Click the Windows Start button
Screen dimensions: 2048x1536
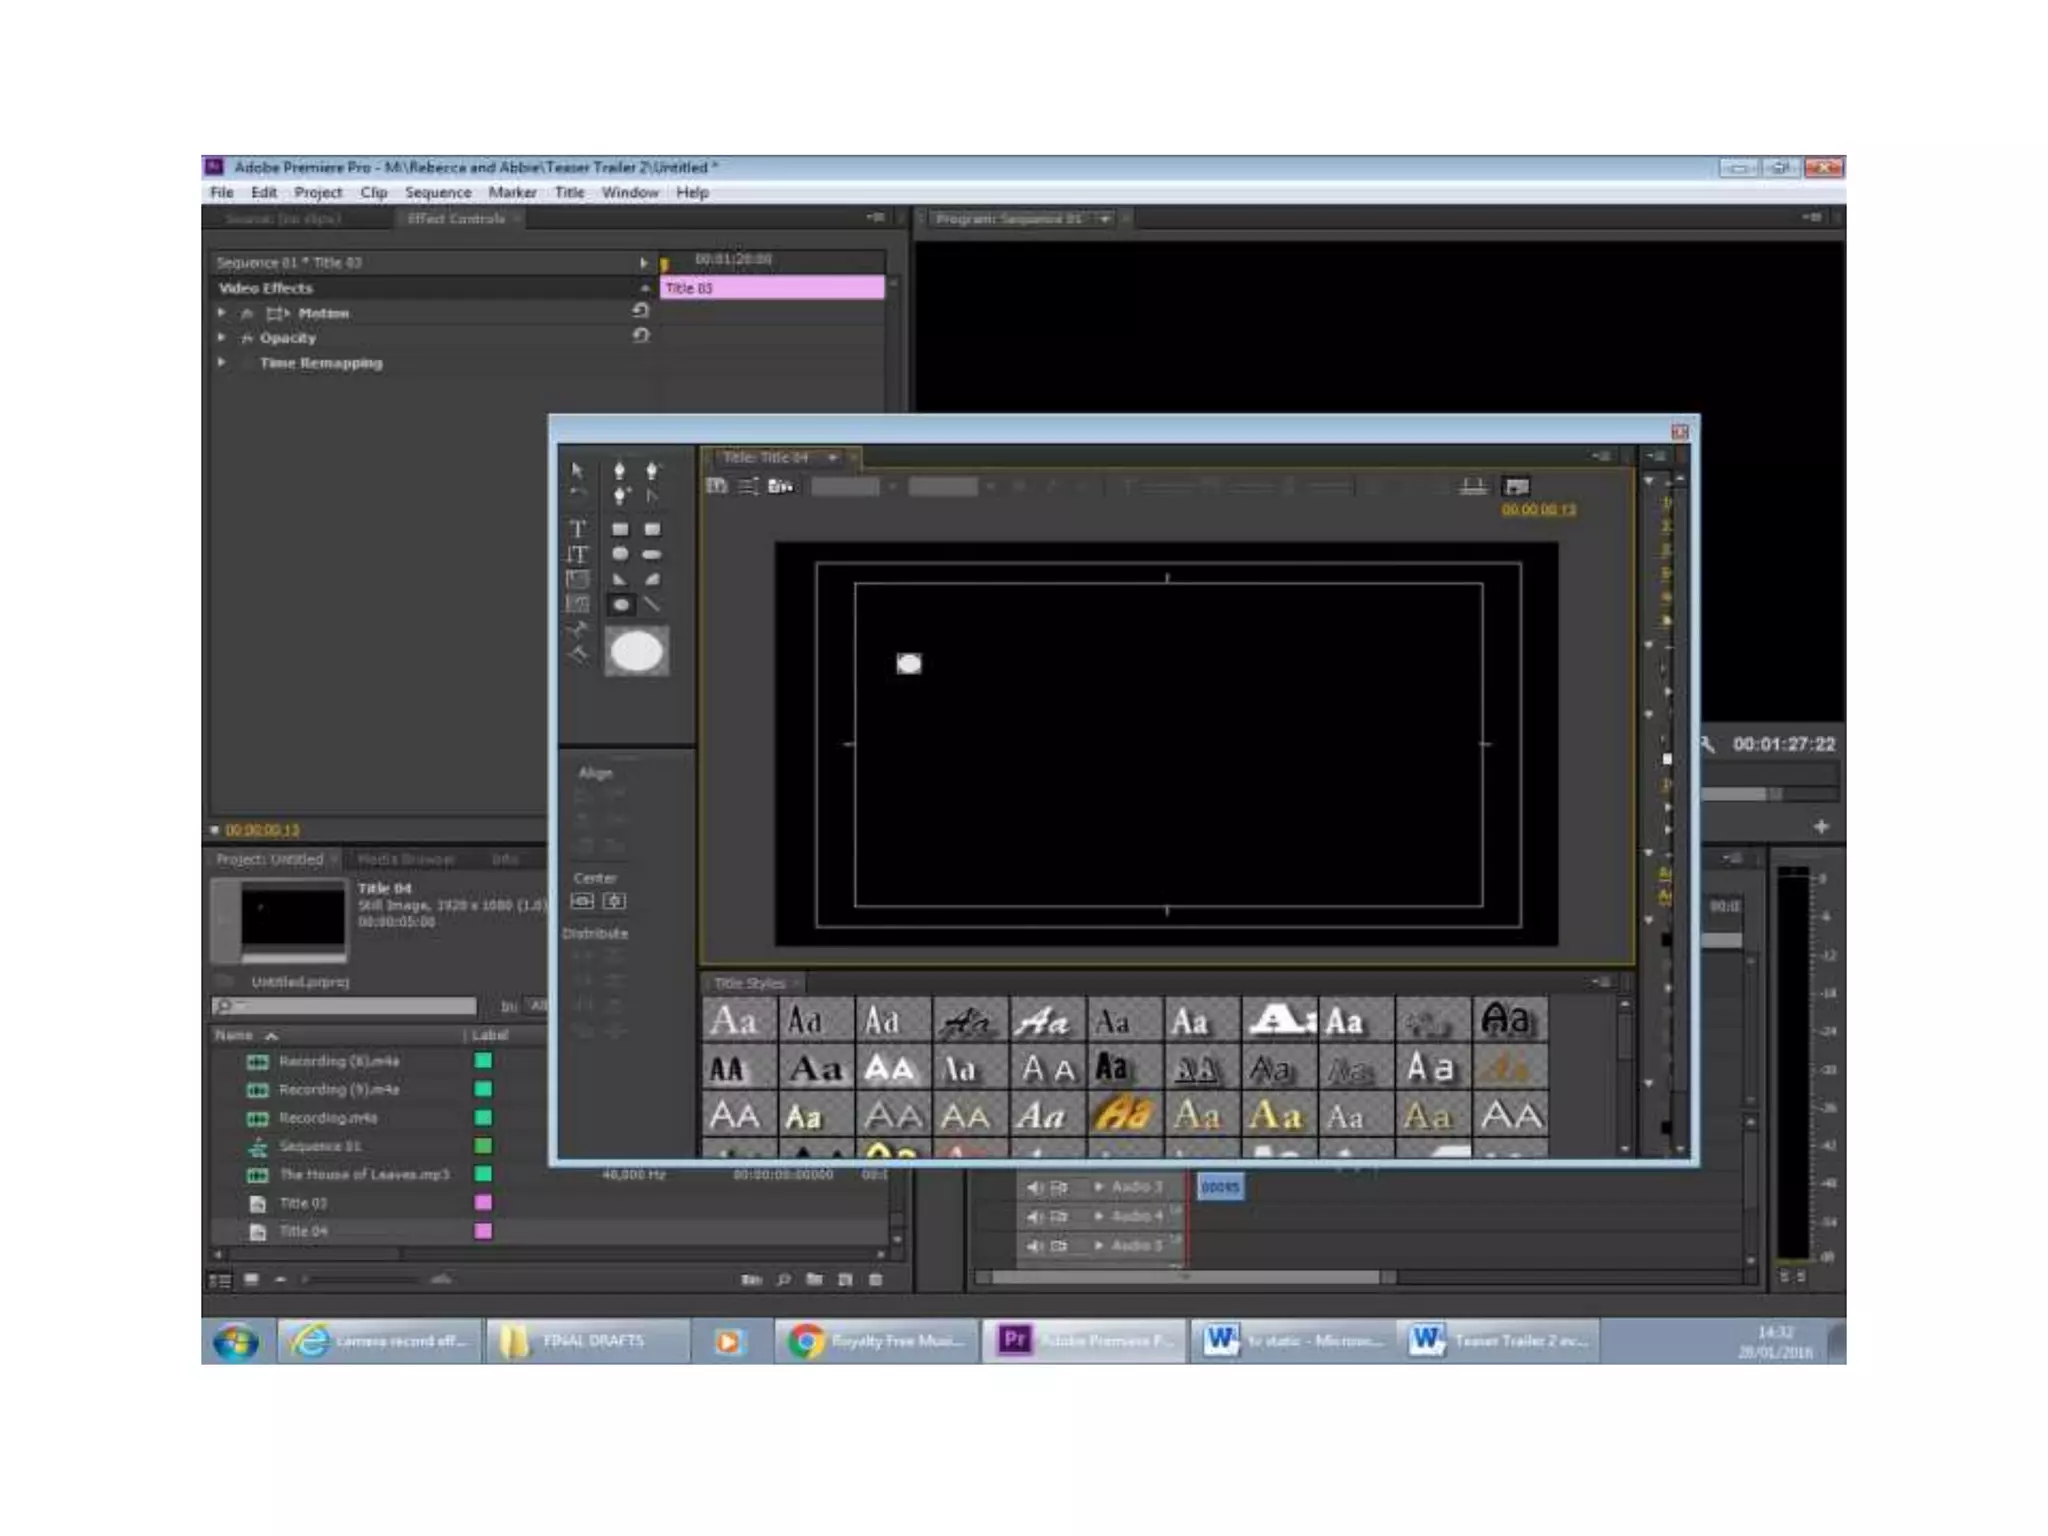point(236,1341)
